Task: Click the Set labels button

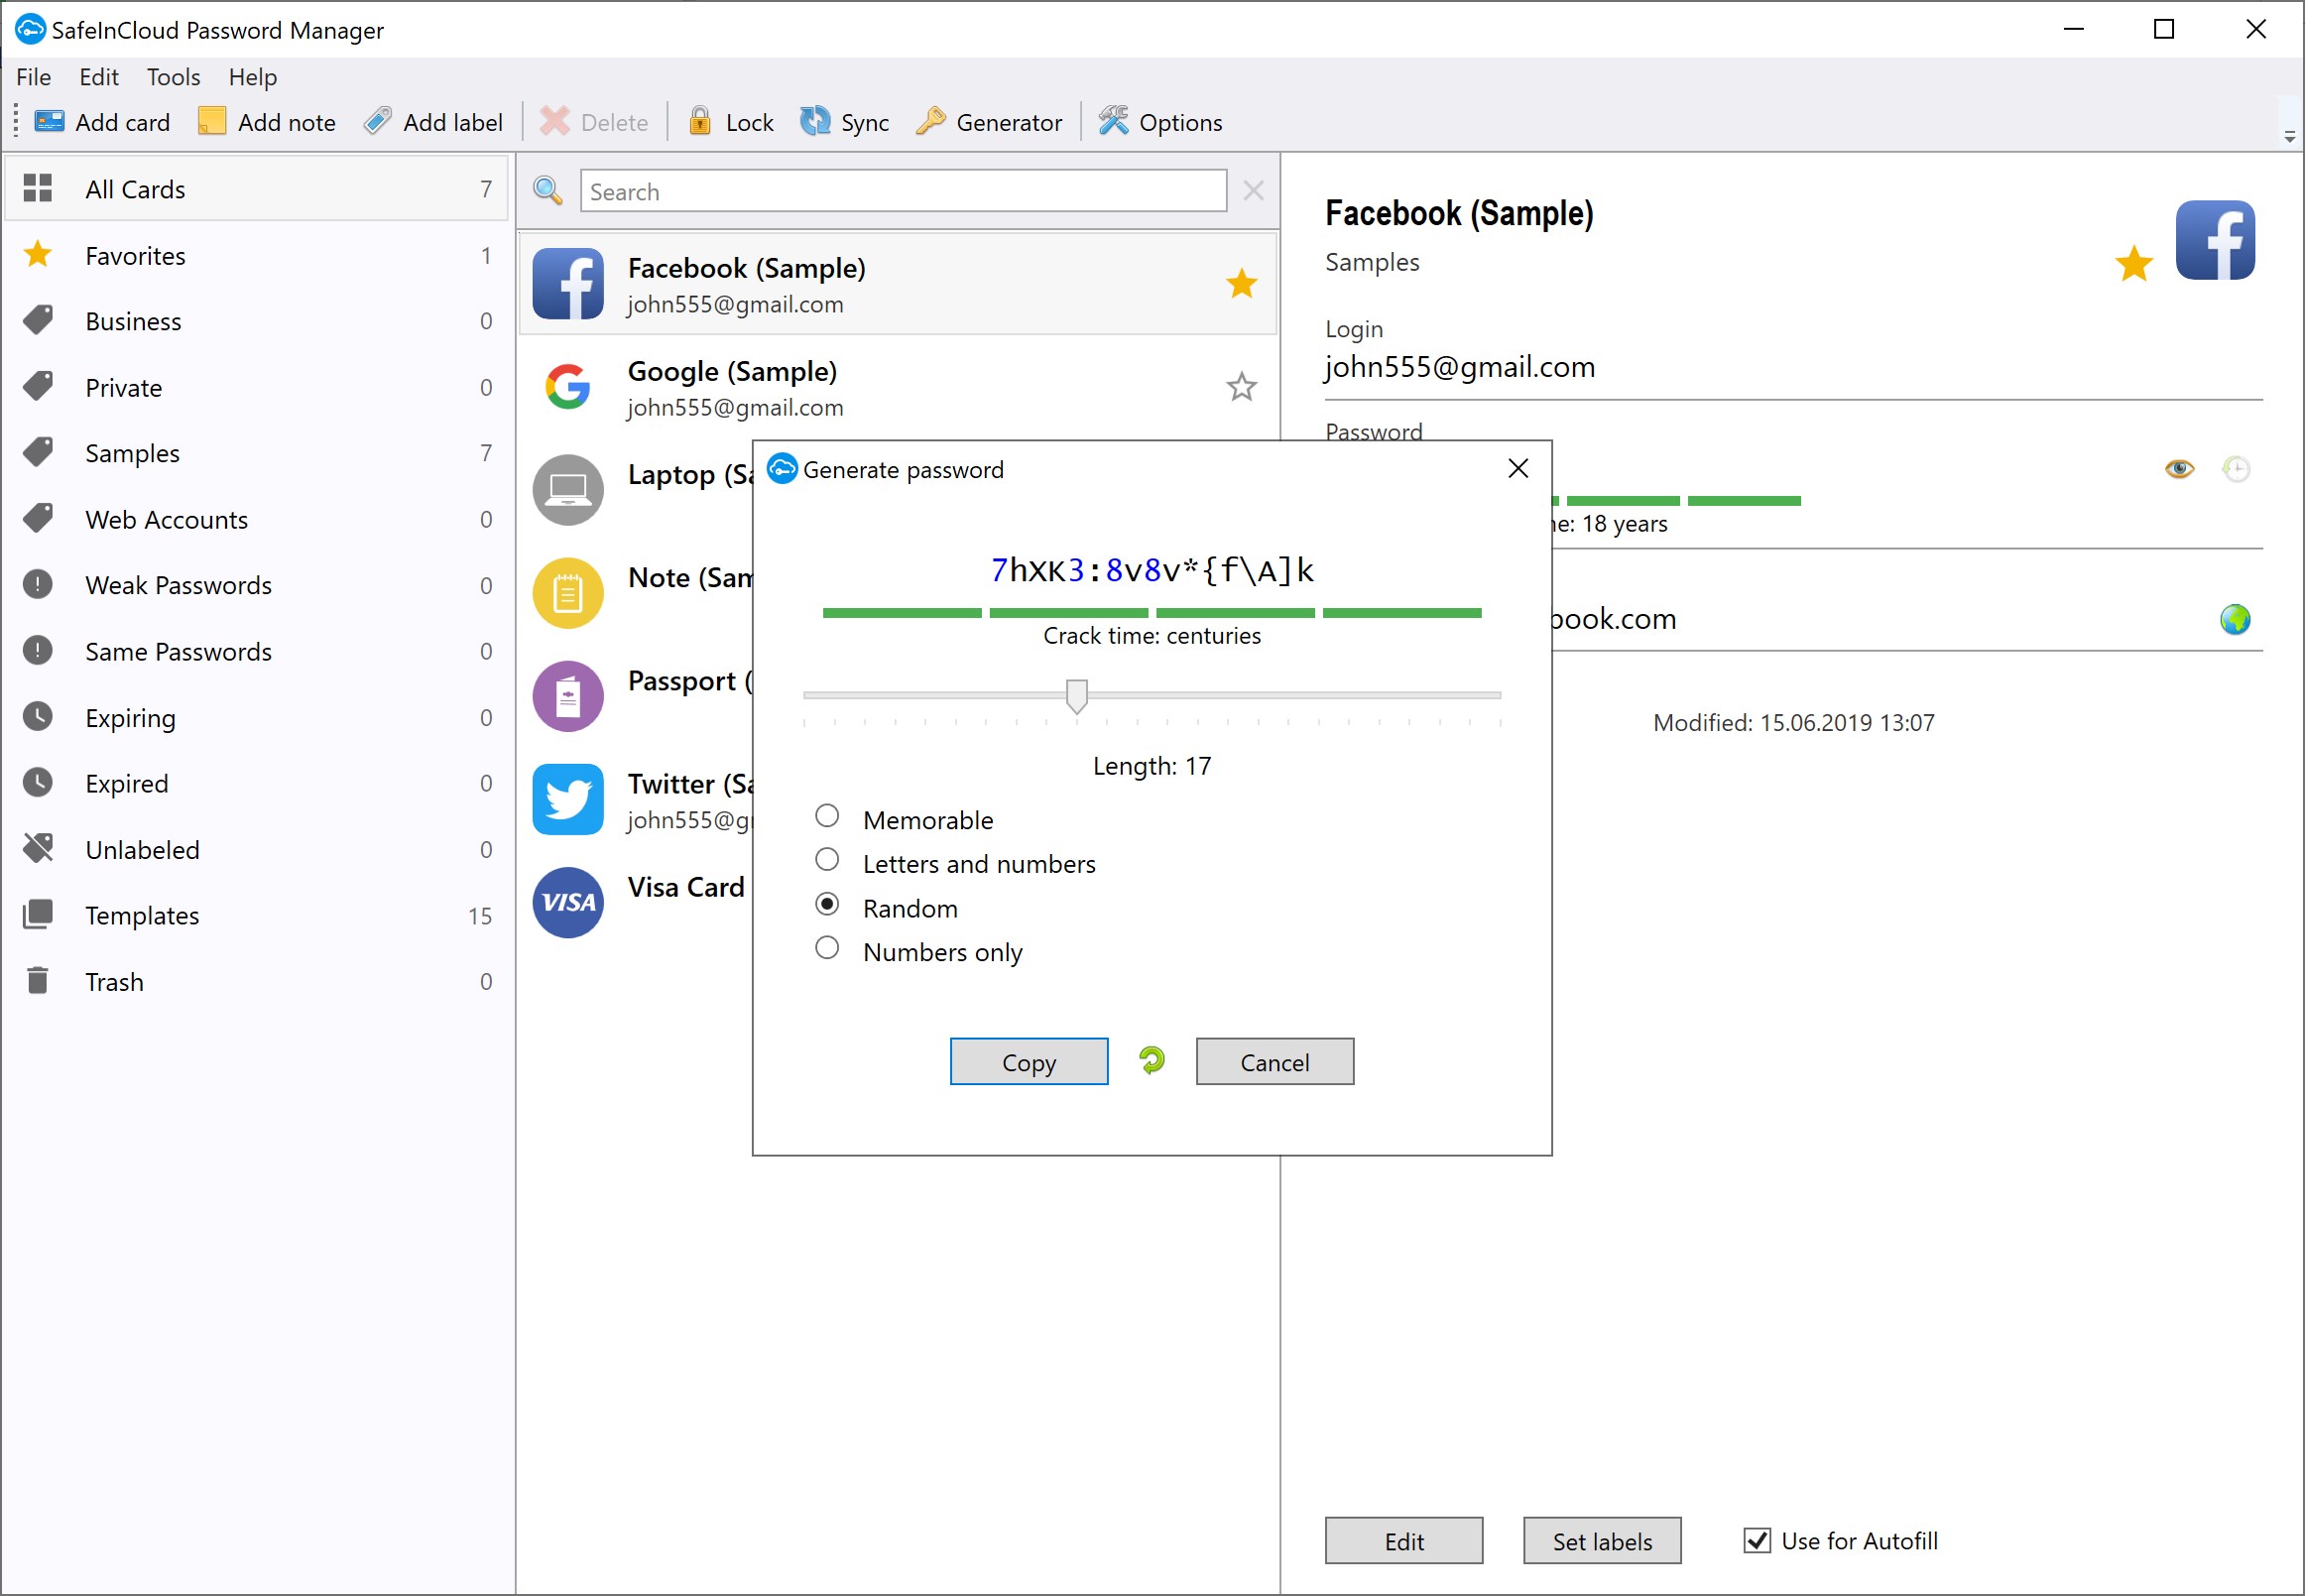Action: point(1601,1540)
